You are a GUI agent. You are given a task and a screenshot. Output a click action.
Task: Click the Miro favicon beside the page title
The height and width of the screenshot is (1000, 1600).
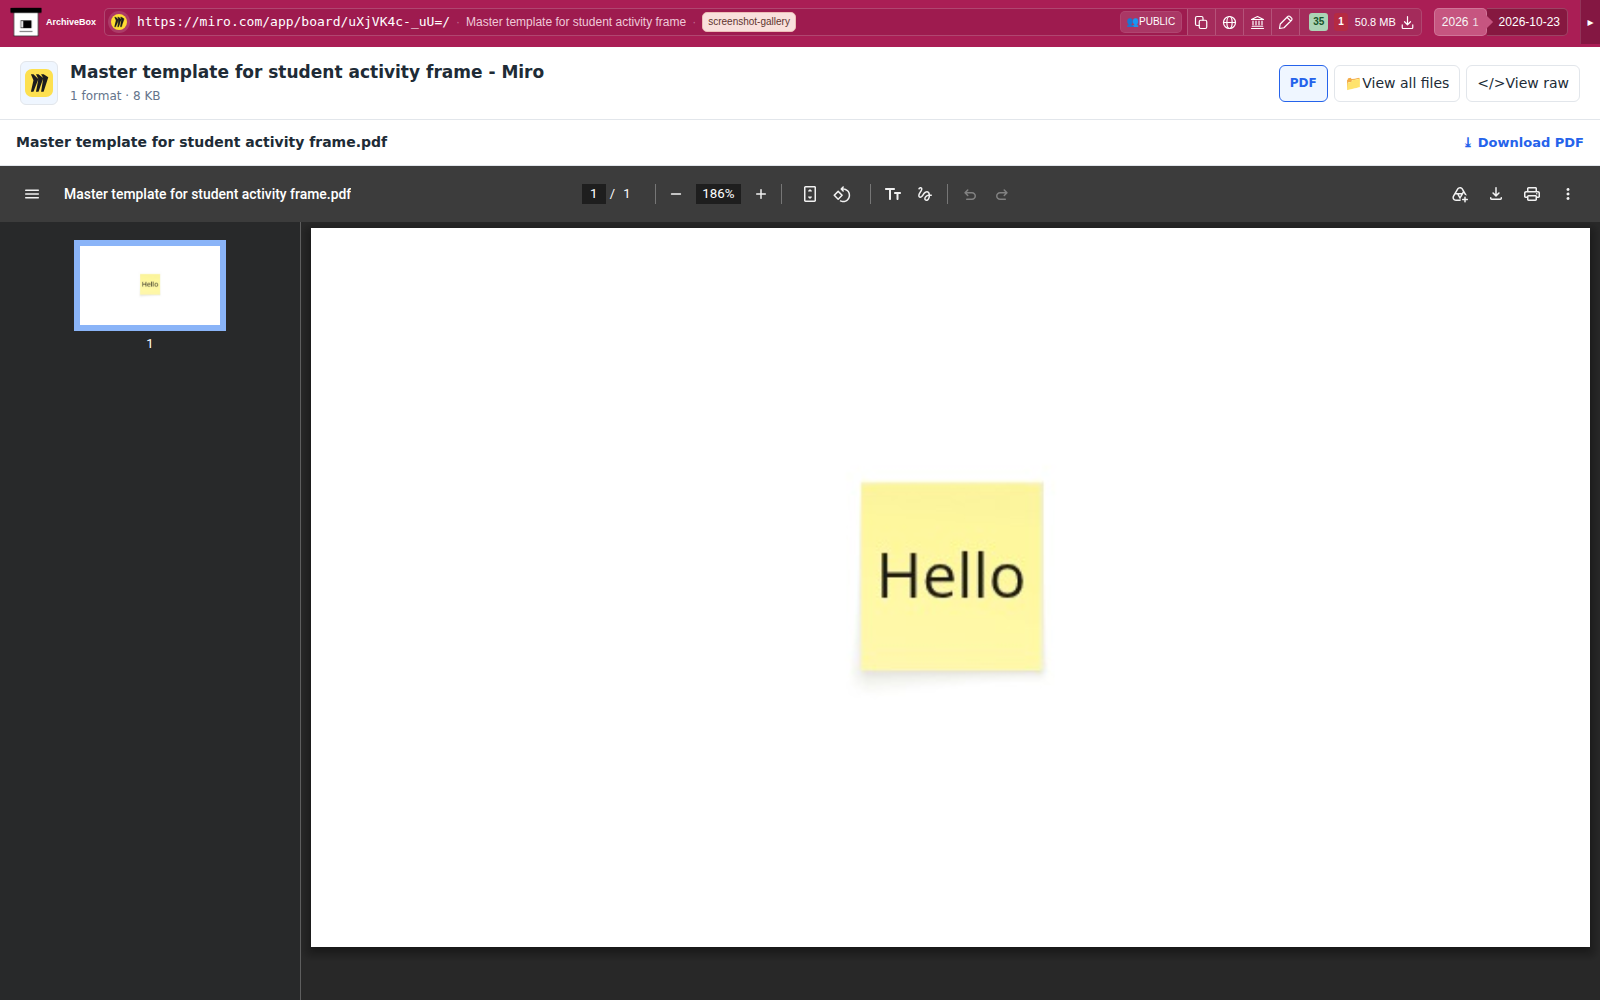click(x=39, y=83)
